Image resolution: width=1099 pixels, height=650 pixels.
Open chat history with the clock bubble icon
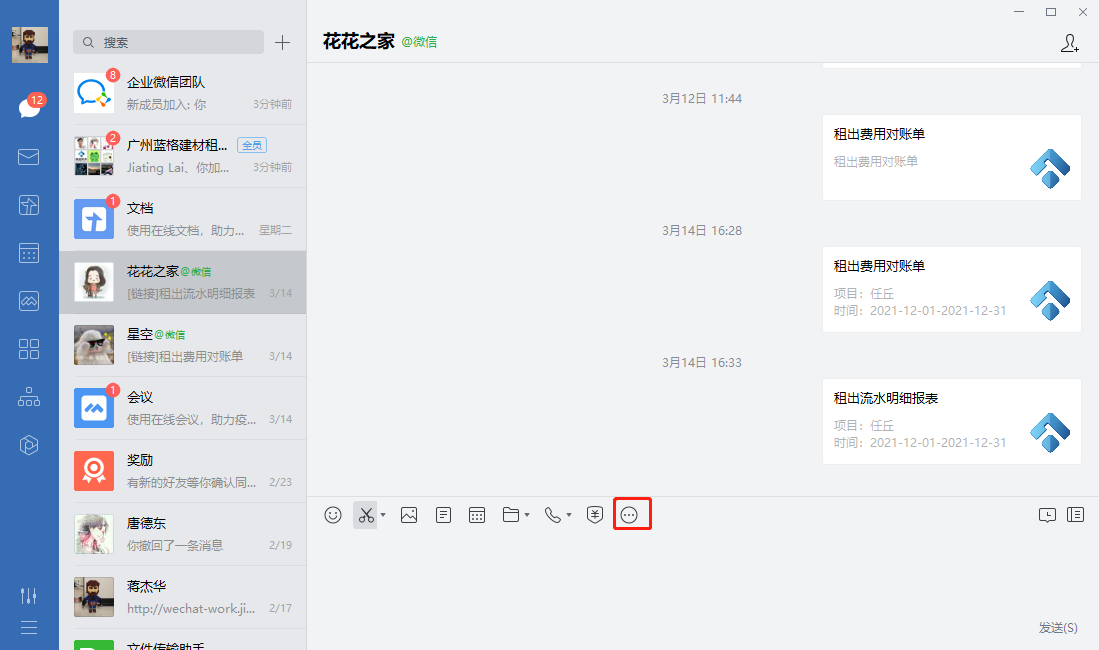[x=1047, y=514]
